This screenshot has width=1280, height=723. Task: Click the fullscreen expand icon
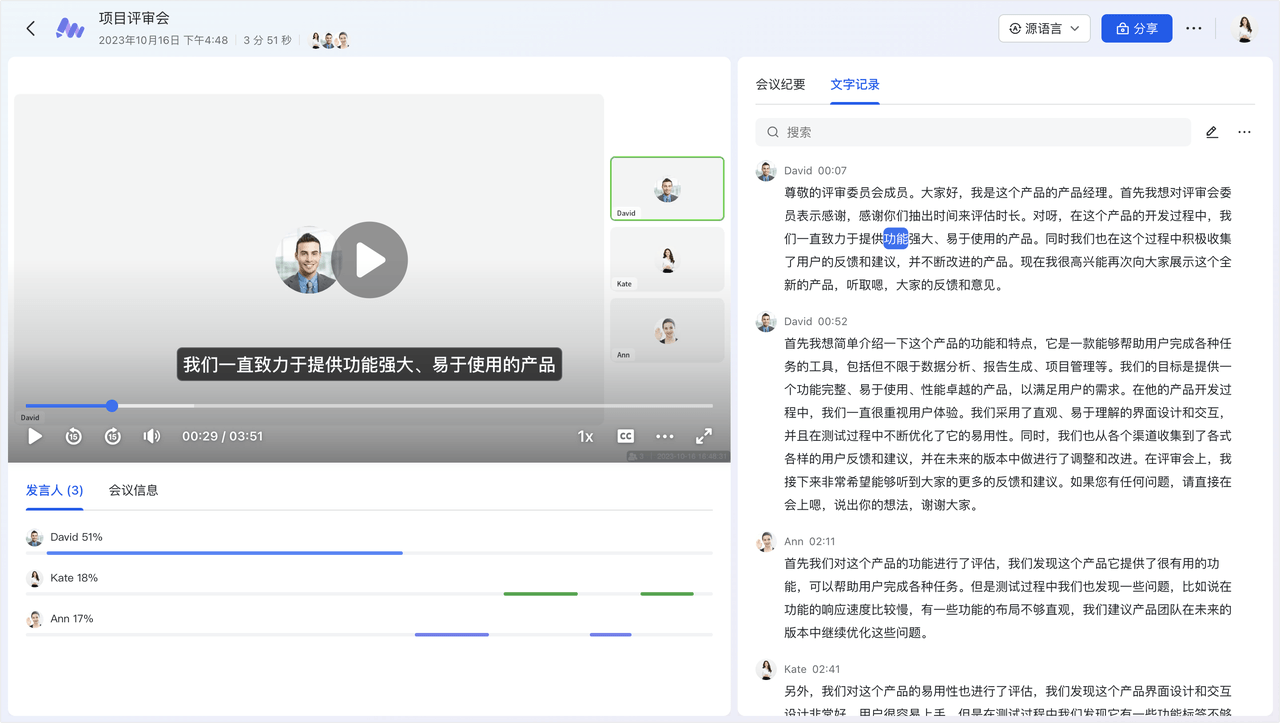point(703,436)
